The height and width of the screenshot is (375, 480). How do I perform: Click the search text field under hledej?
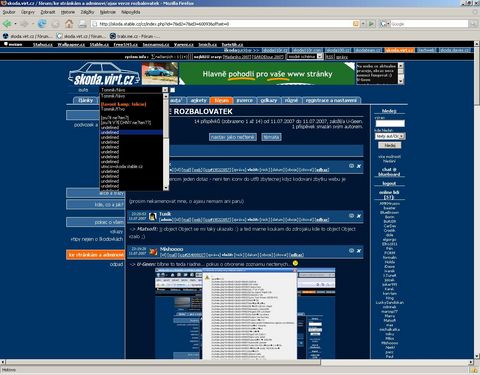click(390, 123)
